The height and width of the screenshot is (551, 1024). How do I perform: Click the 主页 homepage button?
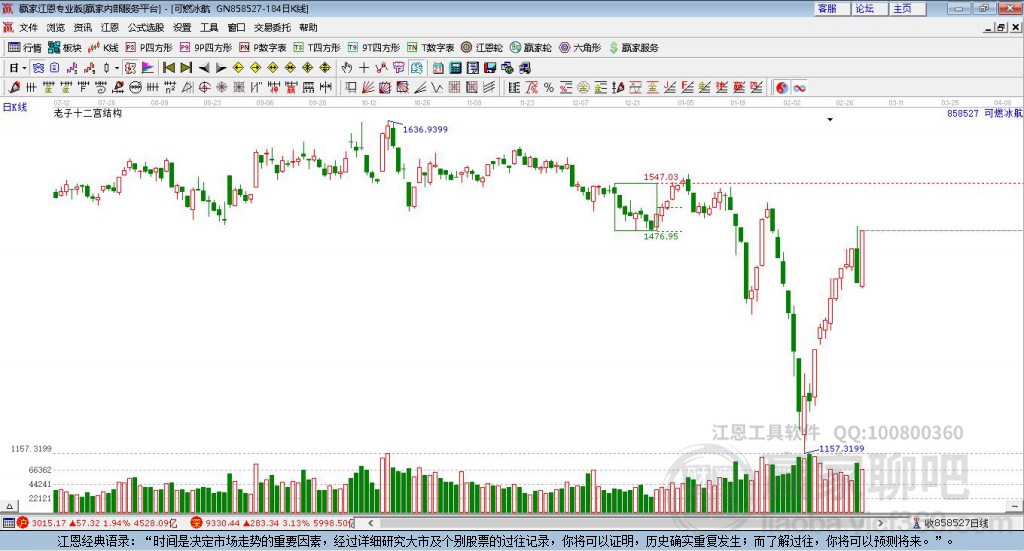(907, 8)
